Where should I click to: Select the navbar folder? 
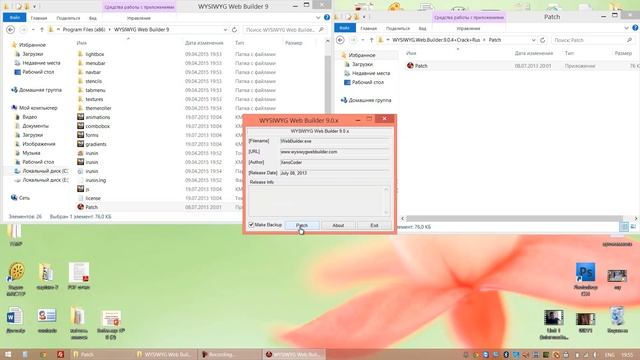tap(93, 72)
